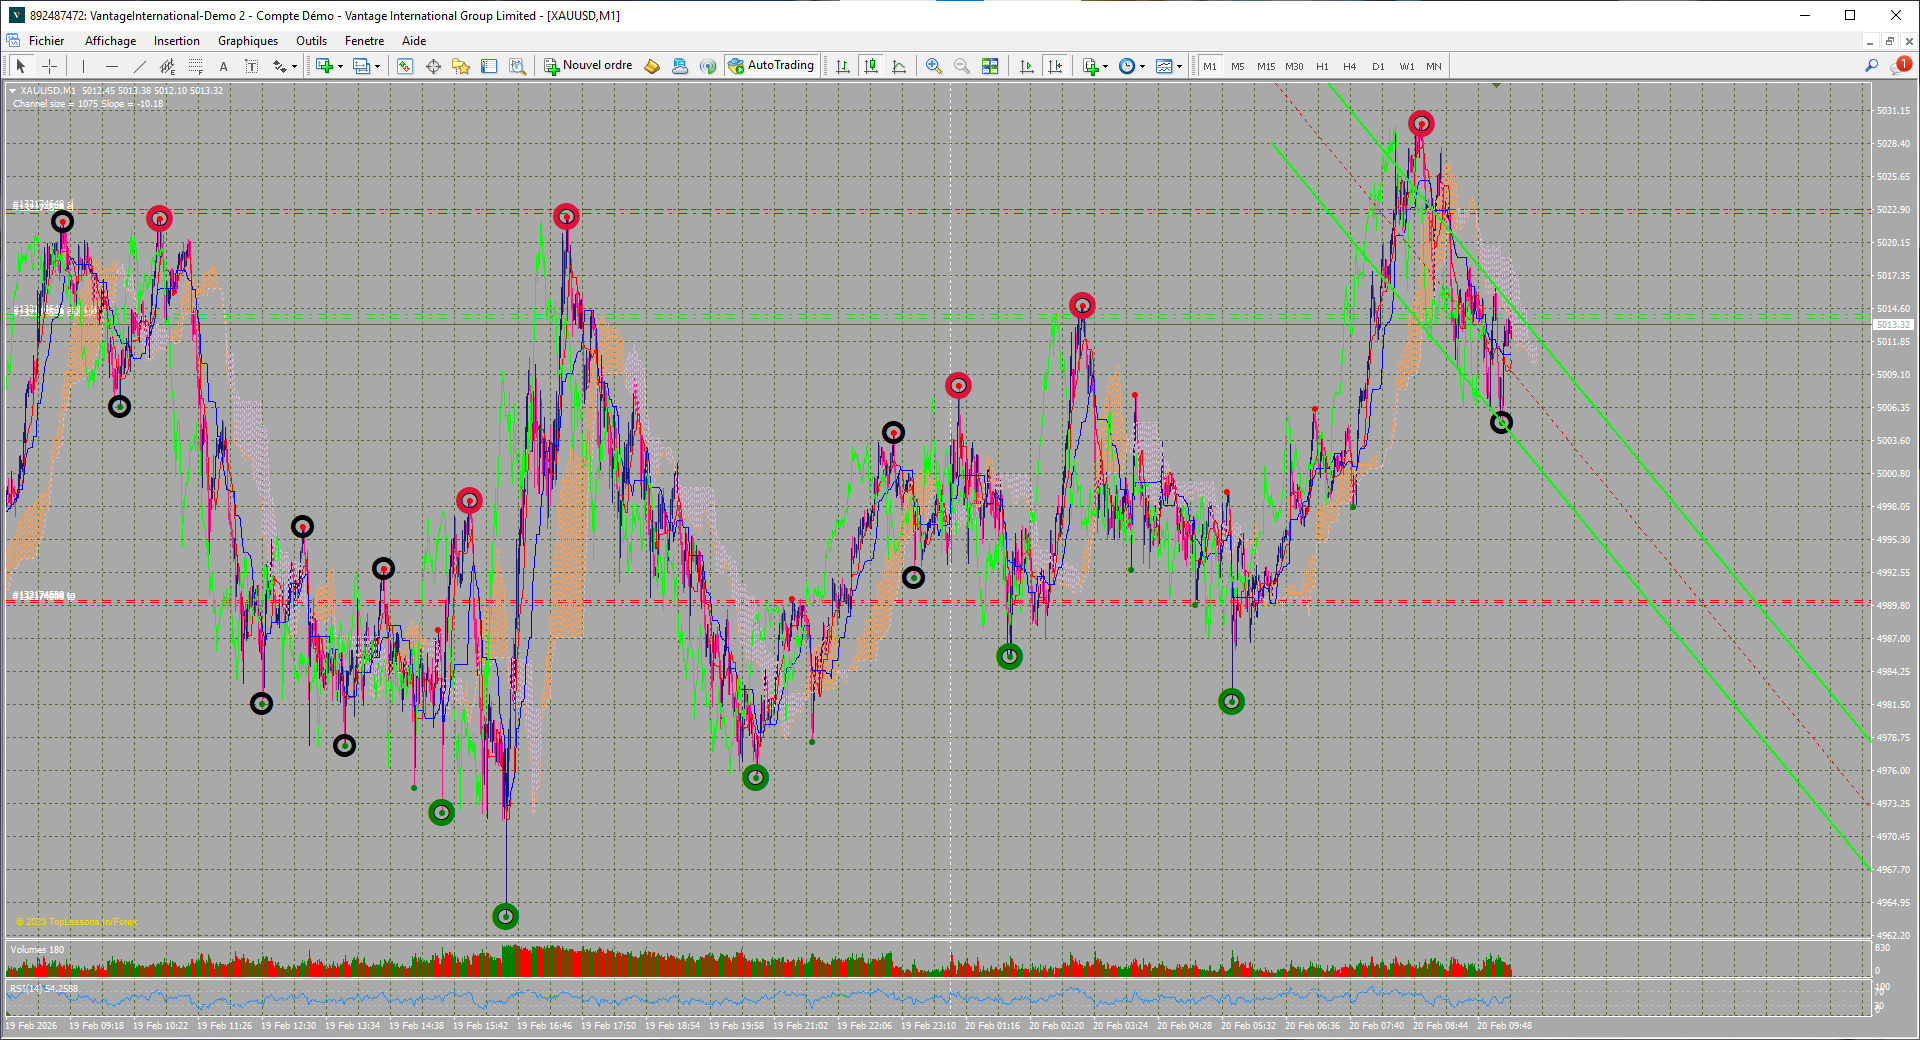1920x1040 pixels.
Task: Open the Fenetre menu
Action: pos(364,41)
